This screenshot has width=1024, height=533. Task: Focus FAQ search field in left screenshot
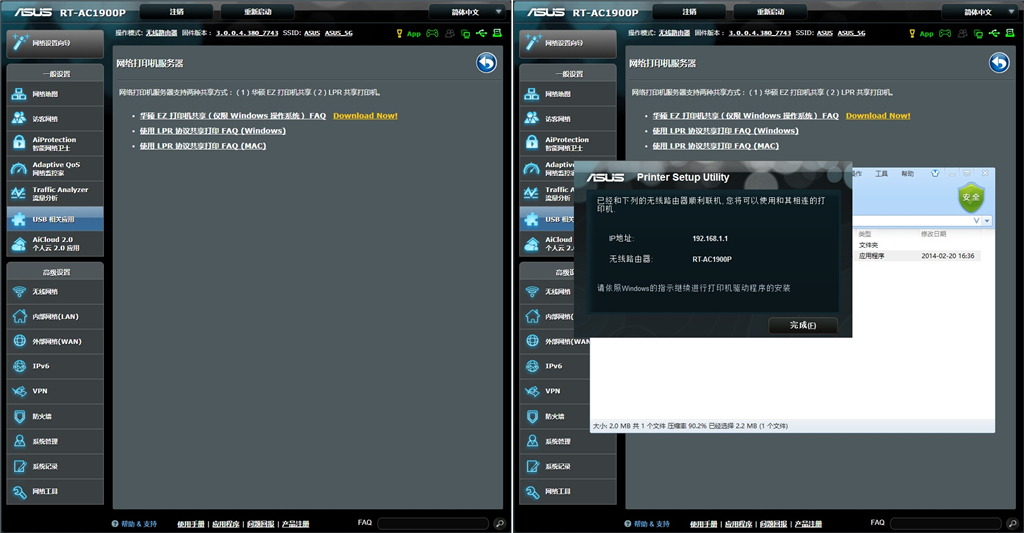point(433,523)
